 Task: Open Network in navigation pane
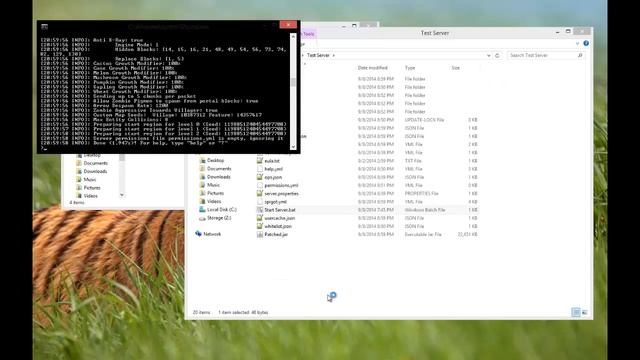tap(212, 234)
